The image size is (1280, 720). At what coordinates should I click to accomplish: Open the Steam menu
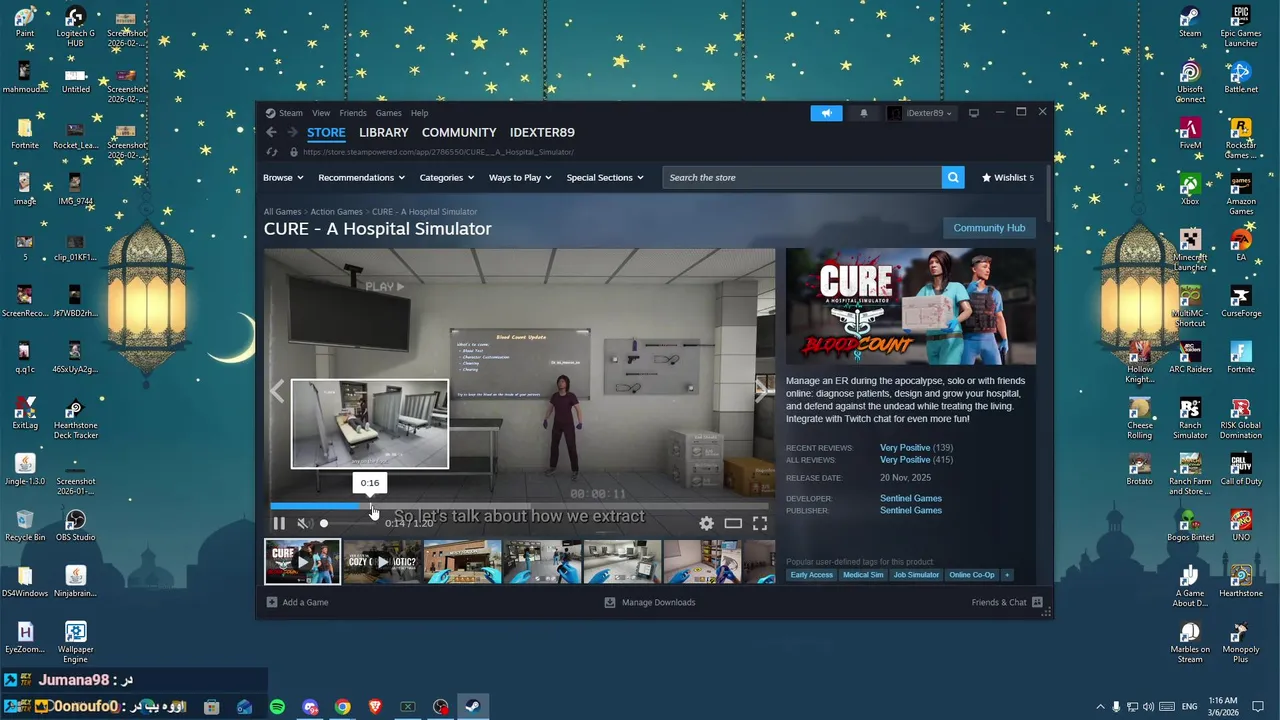point(291,113)
